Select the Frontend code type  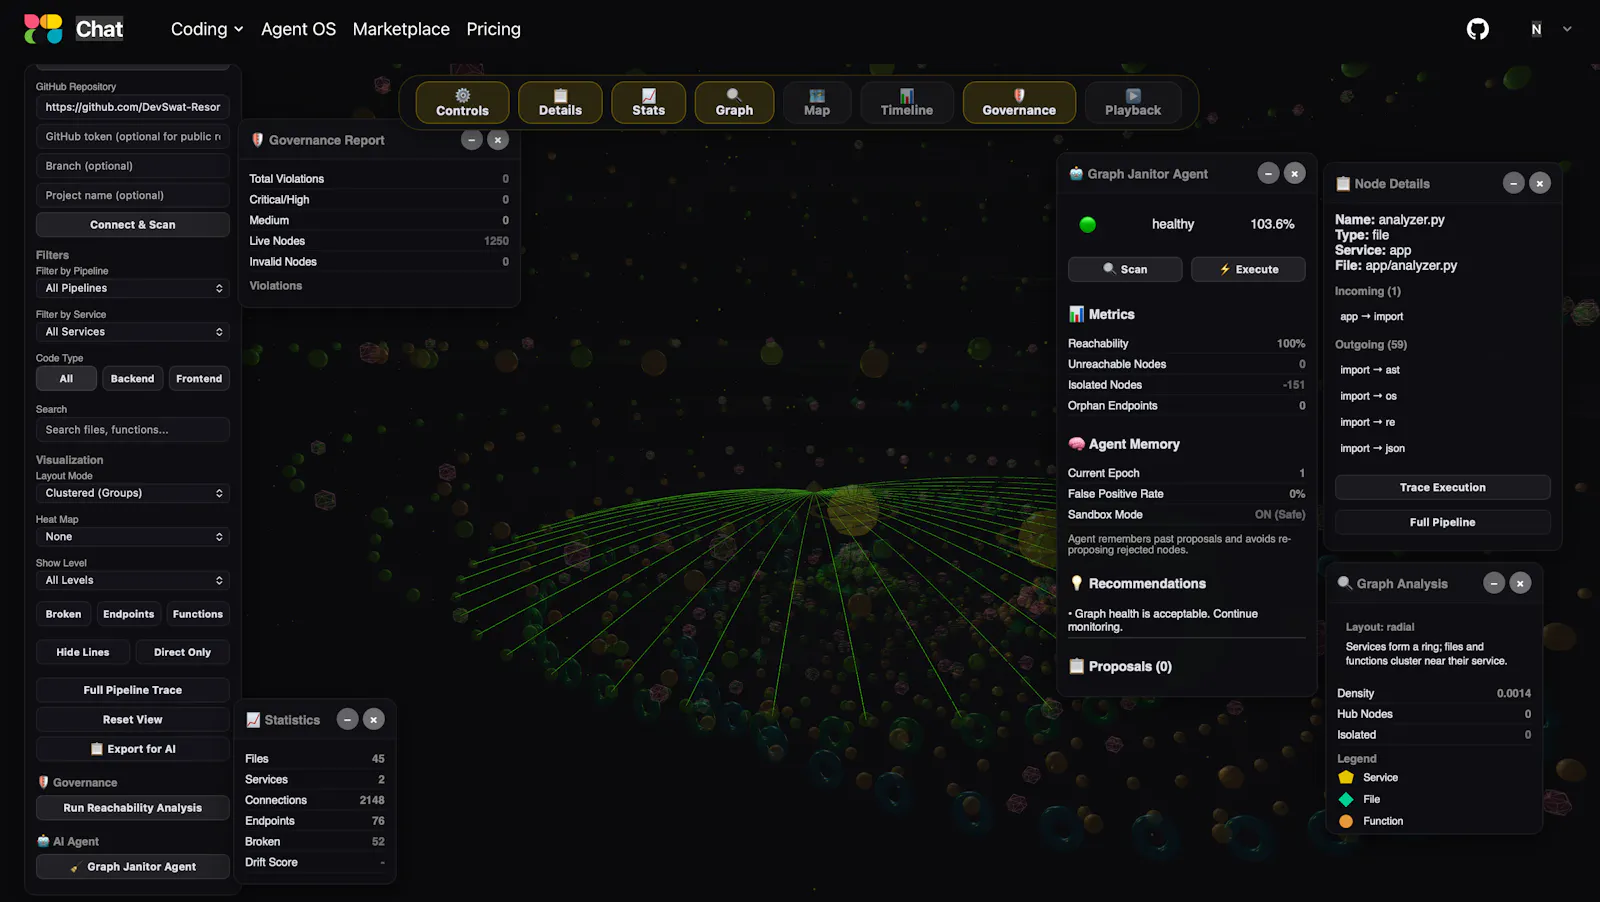click(x=199, y=379)
